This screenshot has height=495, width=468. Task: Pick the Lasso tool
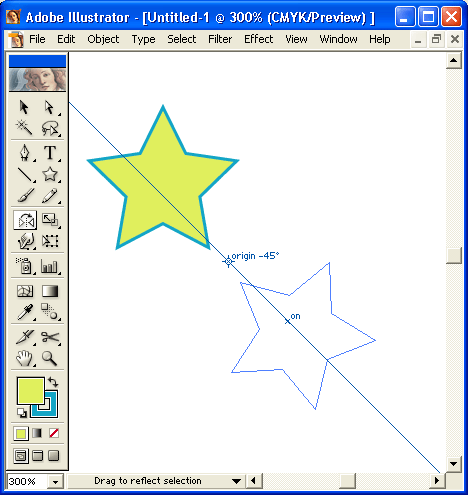(x=50, y=128)
